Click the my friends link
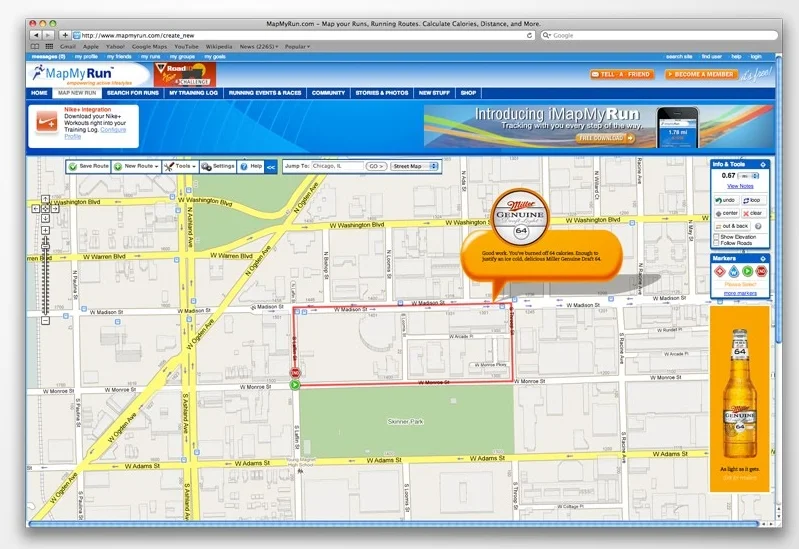Viewport: 799px width, 549px height. point(119,57)
